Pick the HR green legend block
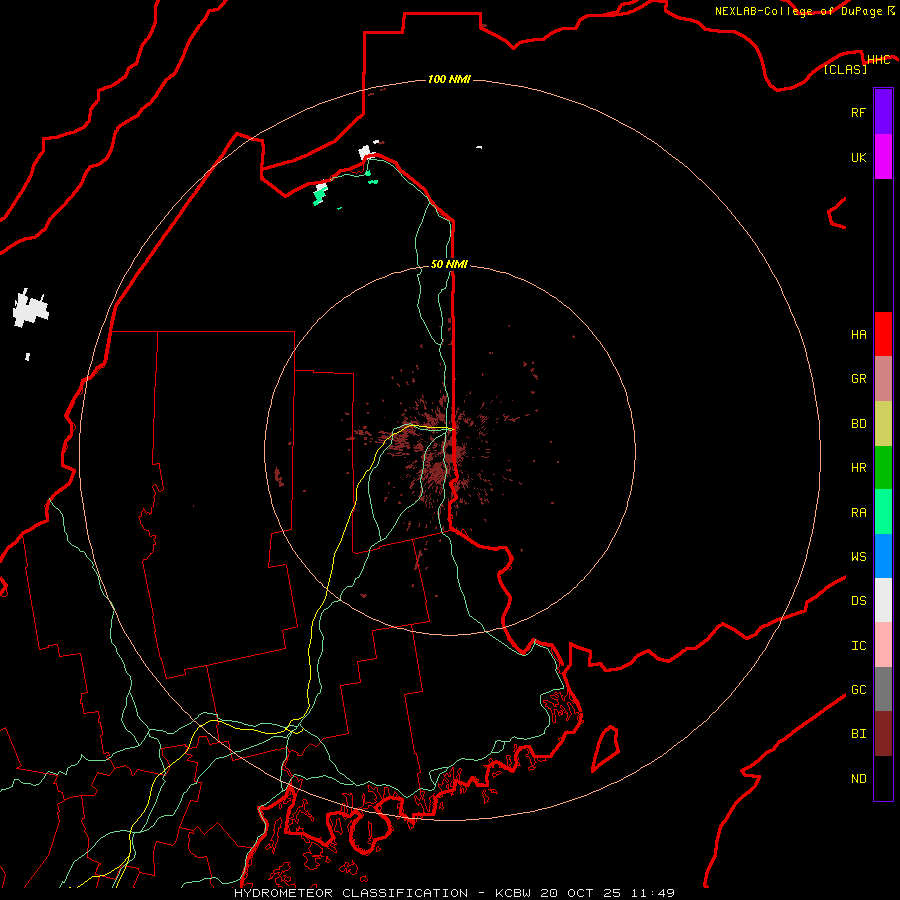The image size is (900, 900). [883, 468]
